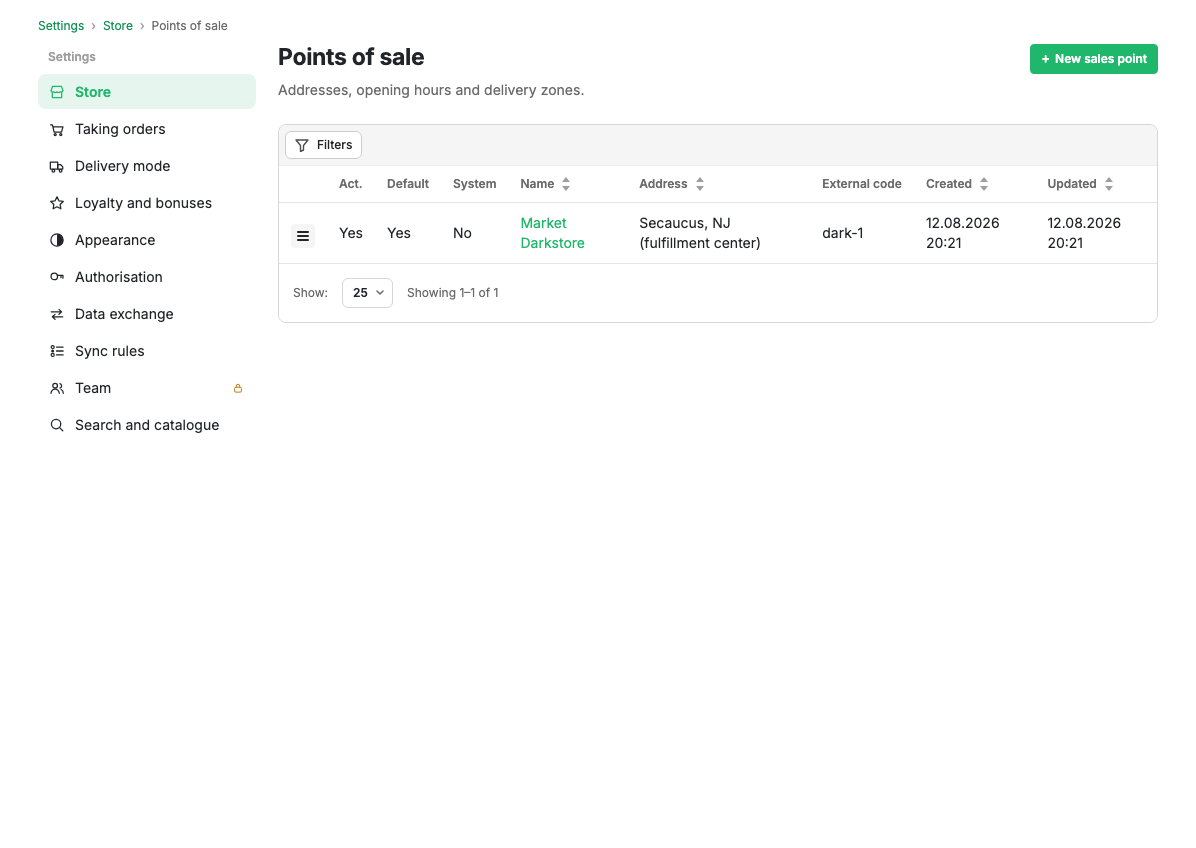The image size is (1196, 848).
Task: Click the funnel icon in Filters button
Action: 302,145
